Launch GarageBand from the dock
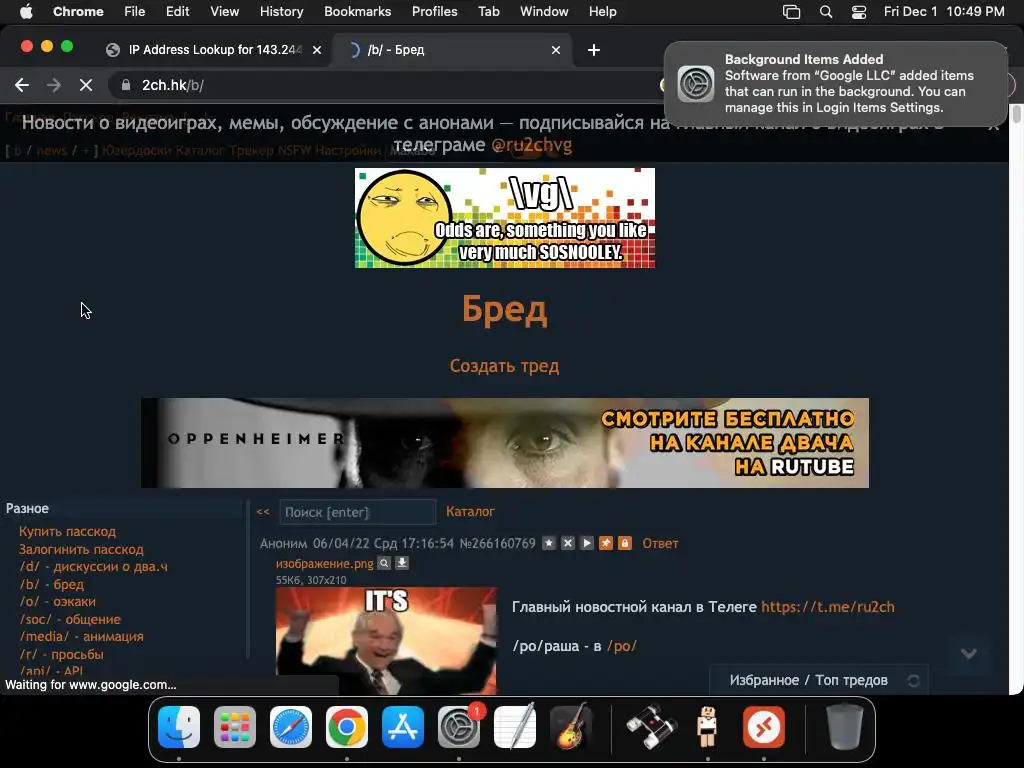The height and width of the screenshot is (768, 1024). pos(571,727)
